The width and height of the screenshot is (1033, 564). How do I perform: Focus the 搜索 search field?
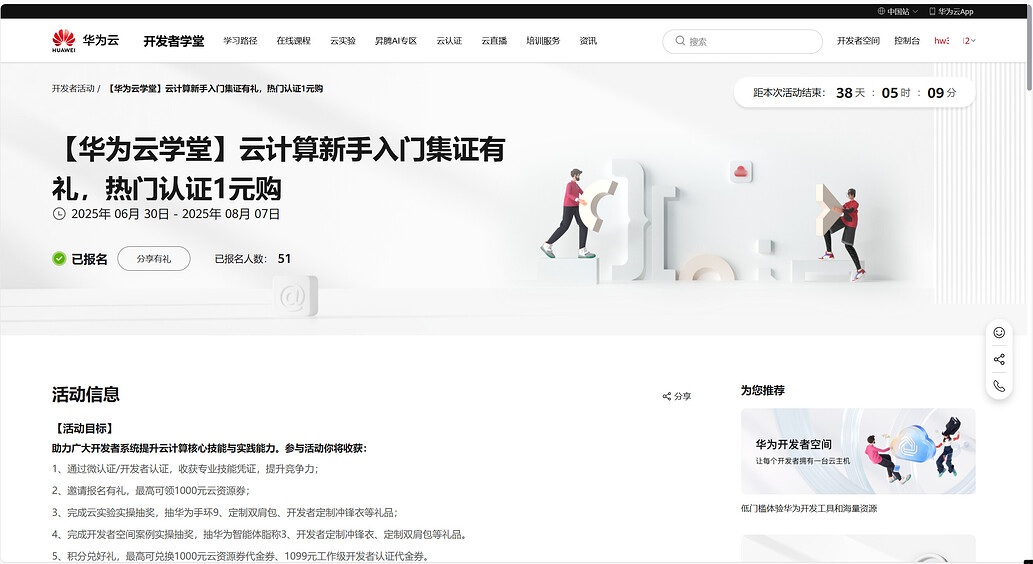coord(742,42)
